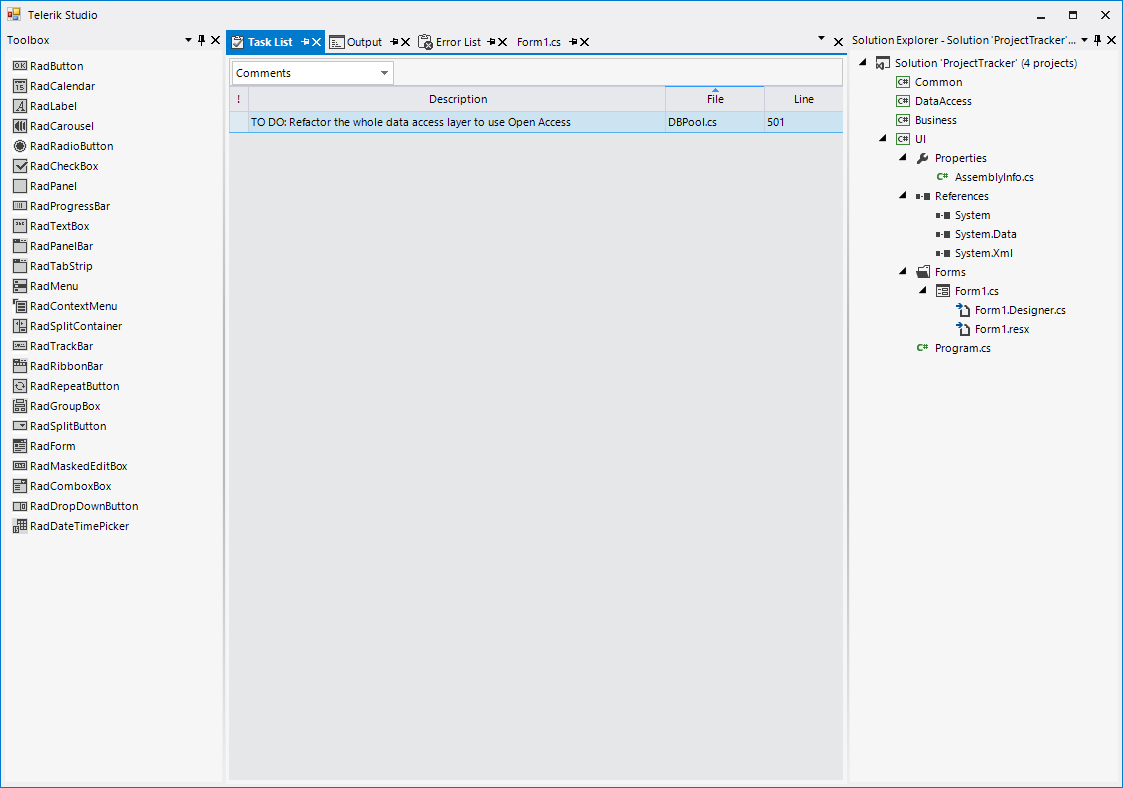Sort by the Line column header
This screenshot has height=788, width=1123.
click(x=804, y=99)
